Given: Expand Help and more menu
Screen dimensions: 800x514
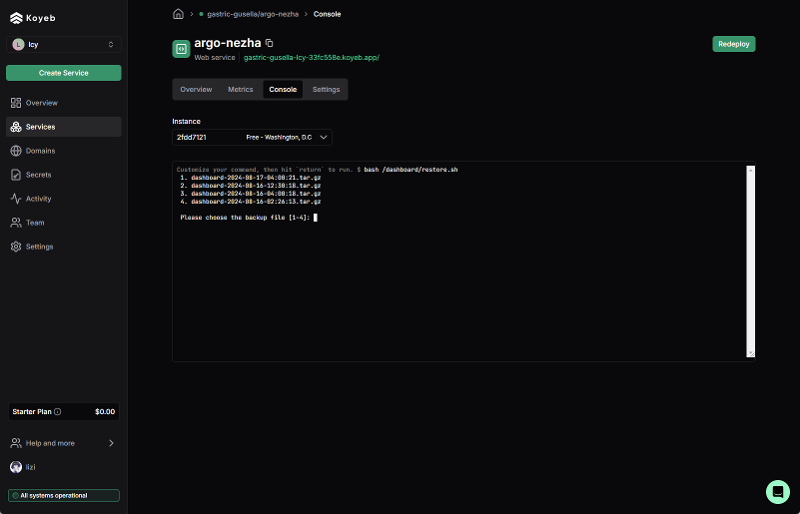Looking at the screenshot, I should 64,443.
